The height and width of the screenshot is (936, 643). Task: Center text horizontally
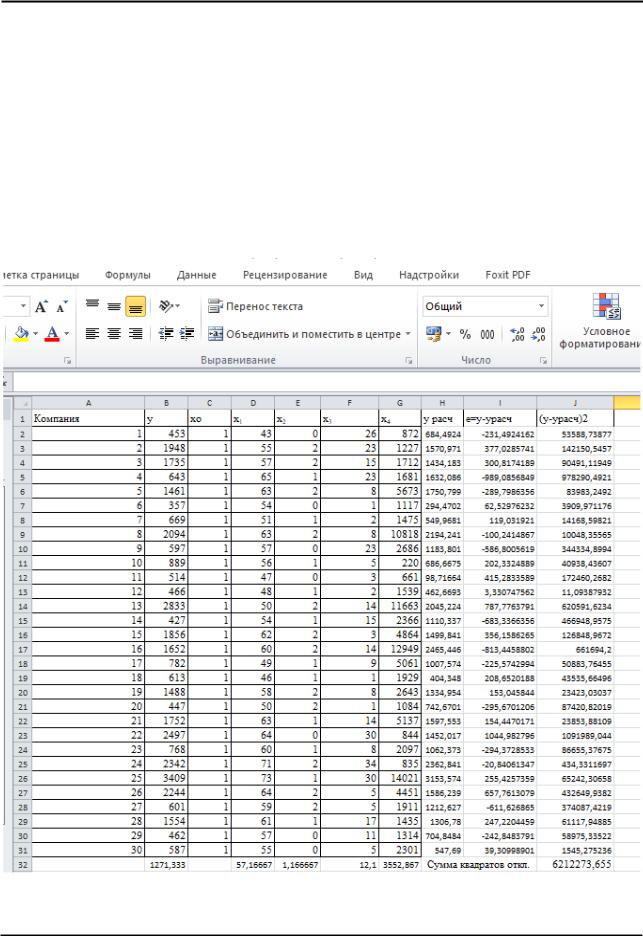click(114, 334)
